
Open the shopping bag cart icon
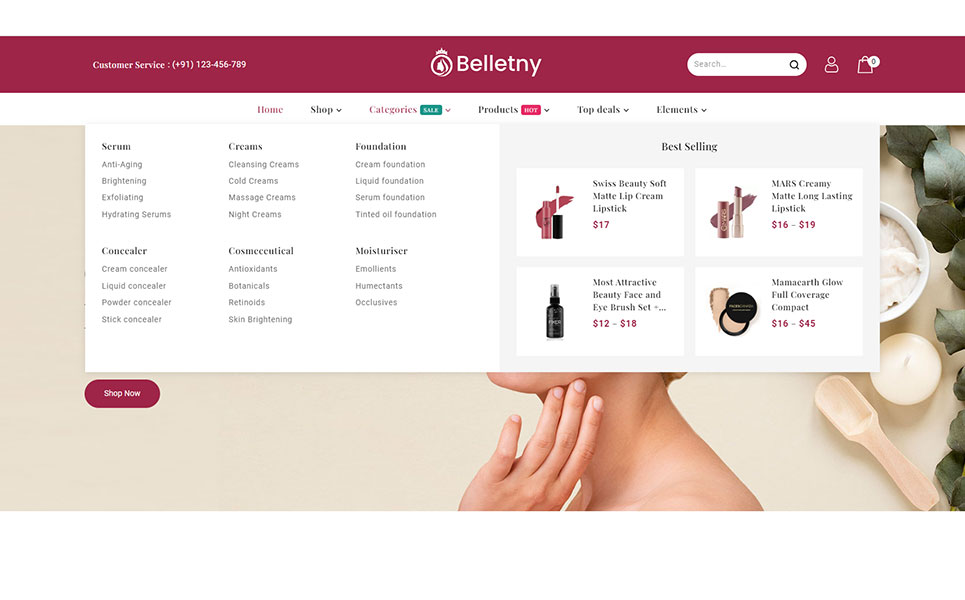867,64
